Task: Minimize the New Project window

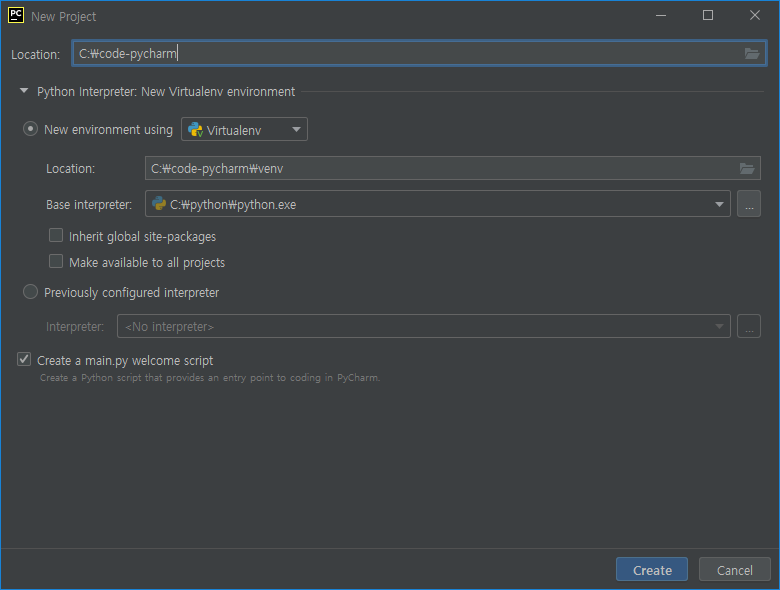Action: (x=661, y=16)
